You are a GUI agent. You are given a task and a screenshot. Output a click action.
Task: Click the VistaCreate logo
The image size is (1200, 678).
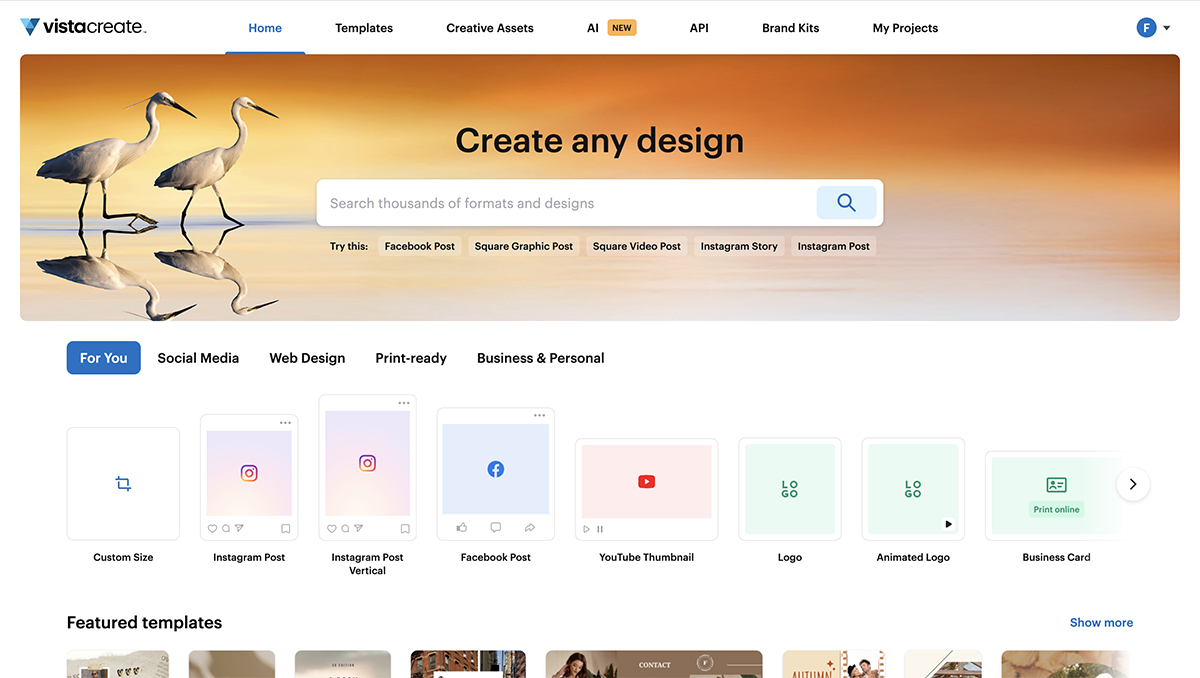(x=83, y=27)
